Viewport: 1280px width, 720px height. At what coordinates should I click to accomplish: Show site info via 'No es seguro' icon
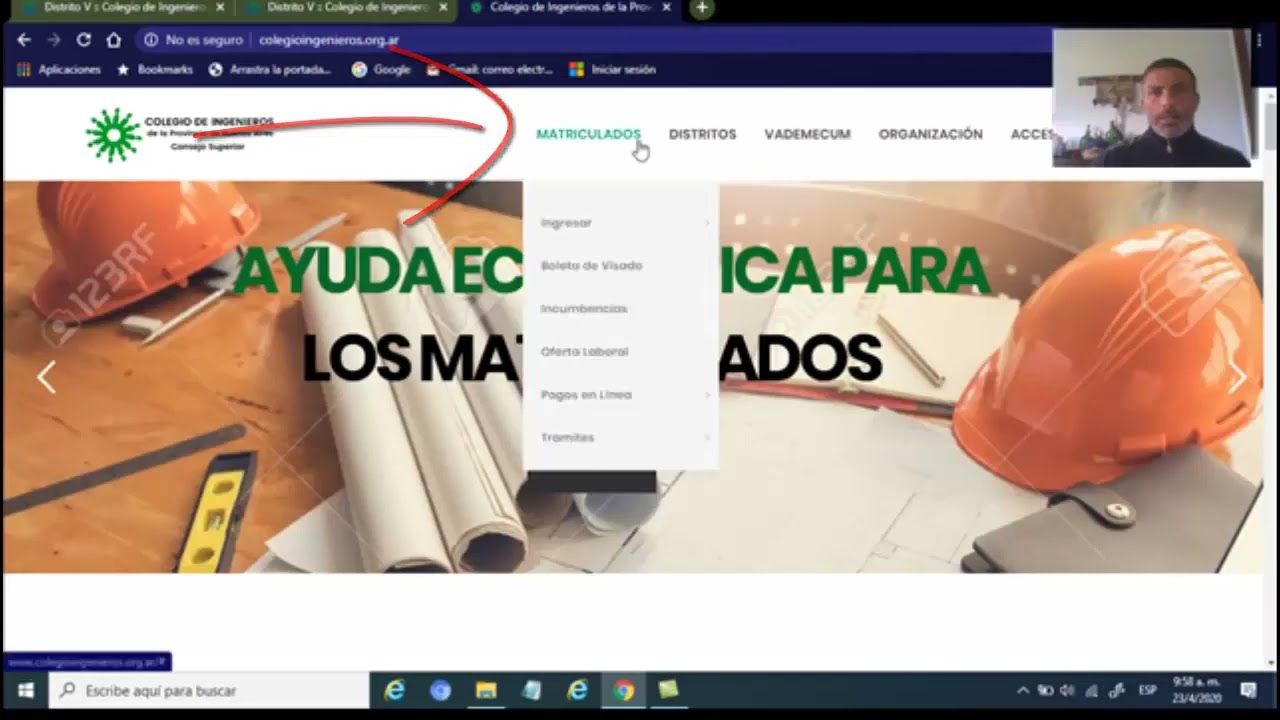(x=151, y=40)
